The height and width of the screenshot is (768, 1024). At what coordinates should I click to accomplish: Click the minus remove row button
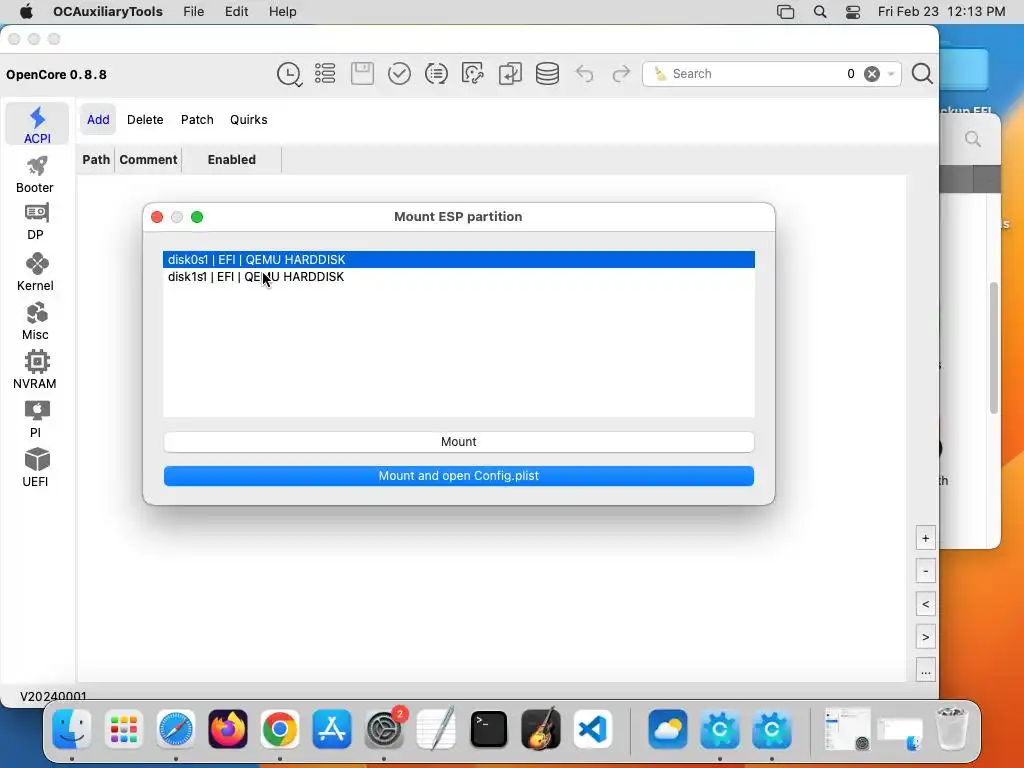(925, 571)
